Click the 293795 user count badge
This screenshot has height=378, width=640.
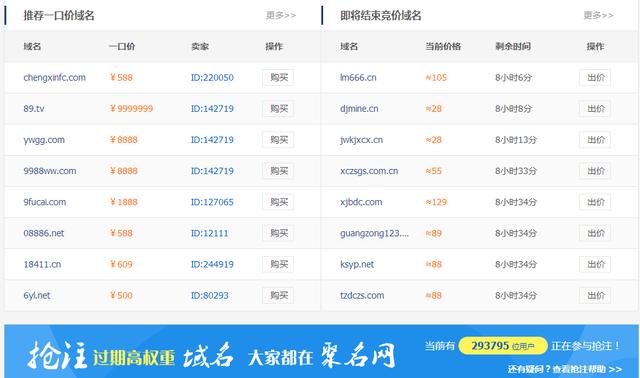click(x=503, y=346)
